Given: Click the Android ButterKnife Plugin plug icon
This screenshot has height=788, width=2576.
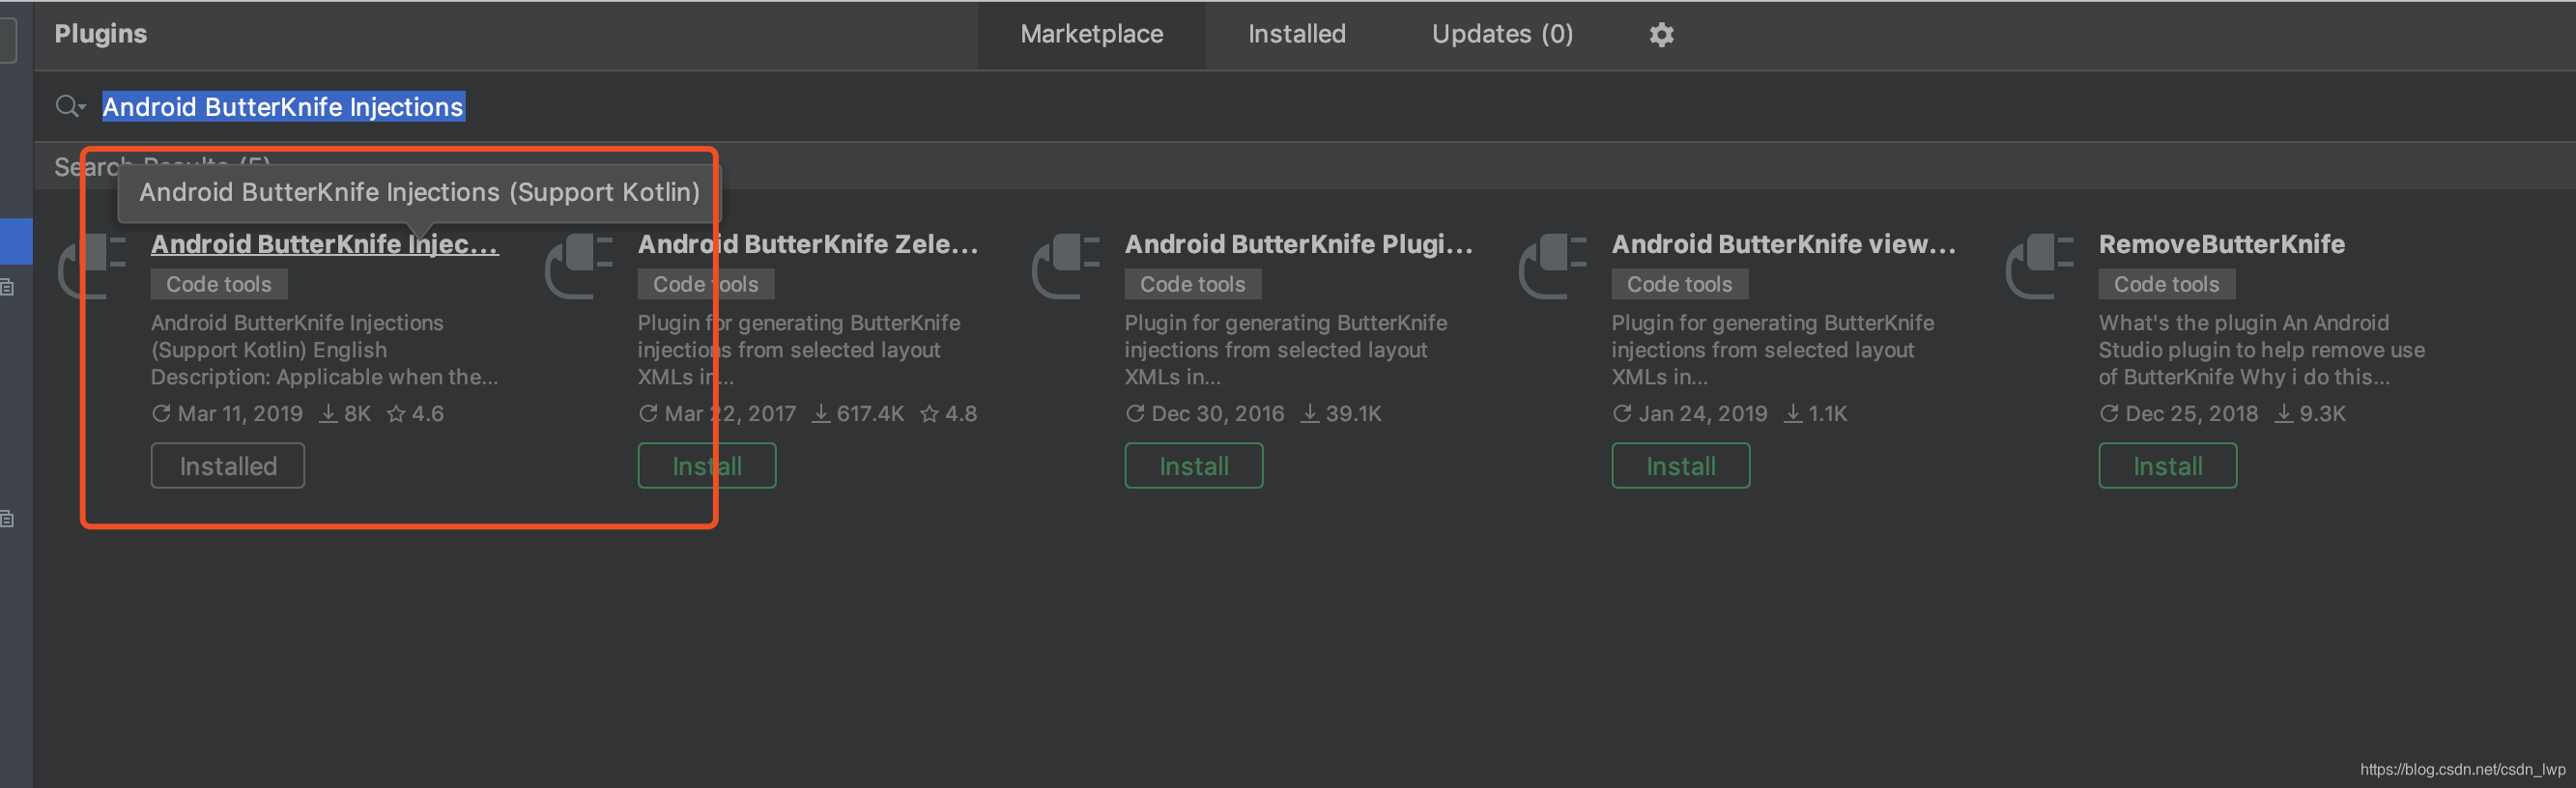Looking at the screenshot, I should (x=1066, y=266).
